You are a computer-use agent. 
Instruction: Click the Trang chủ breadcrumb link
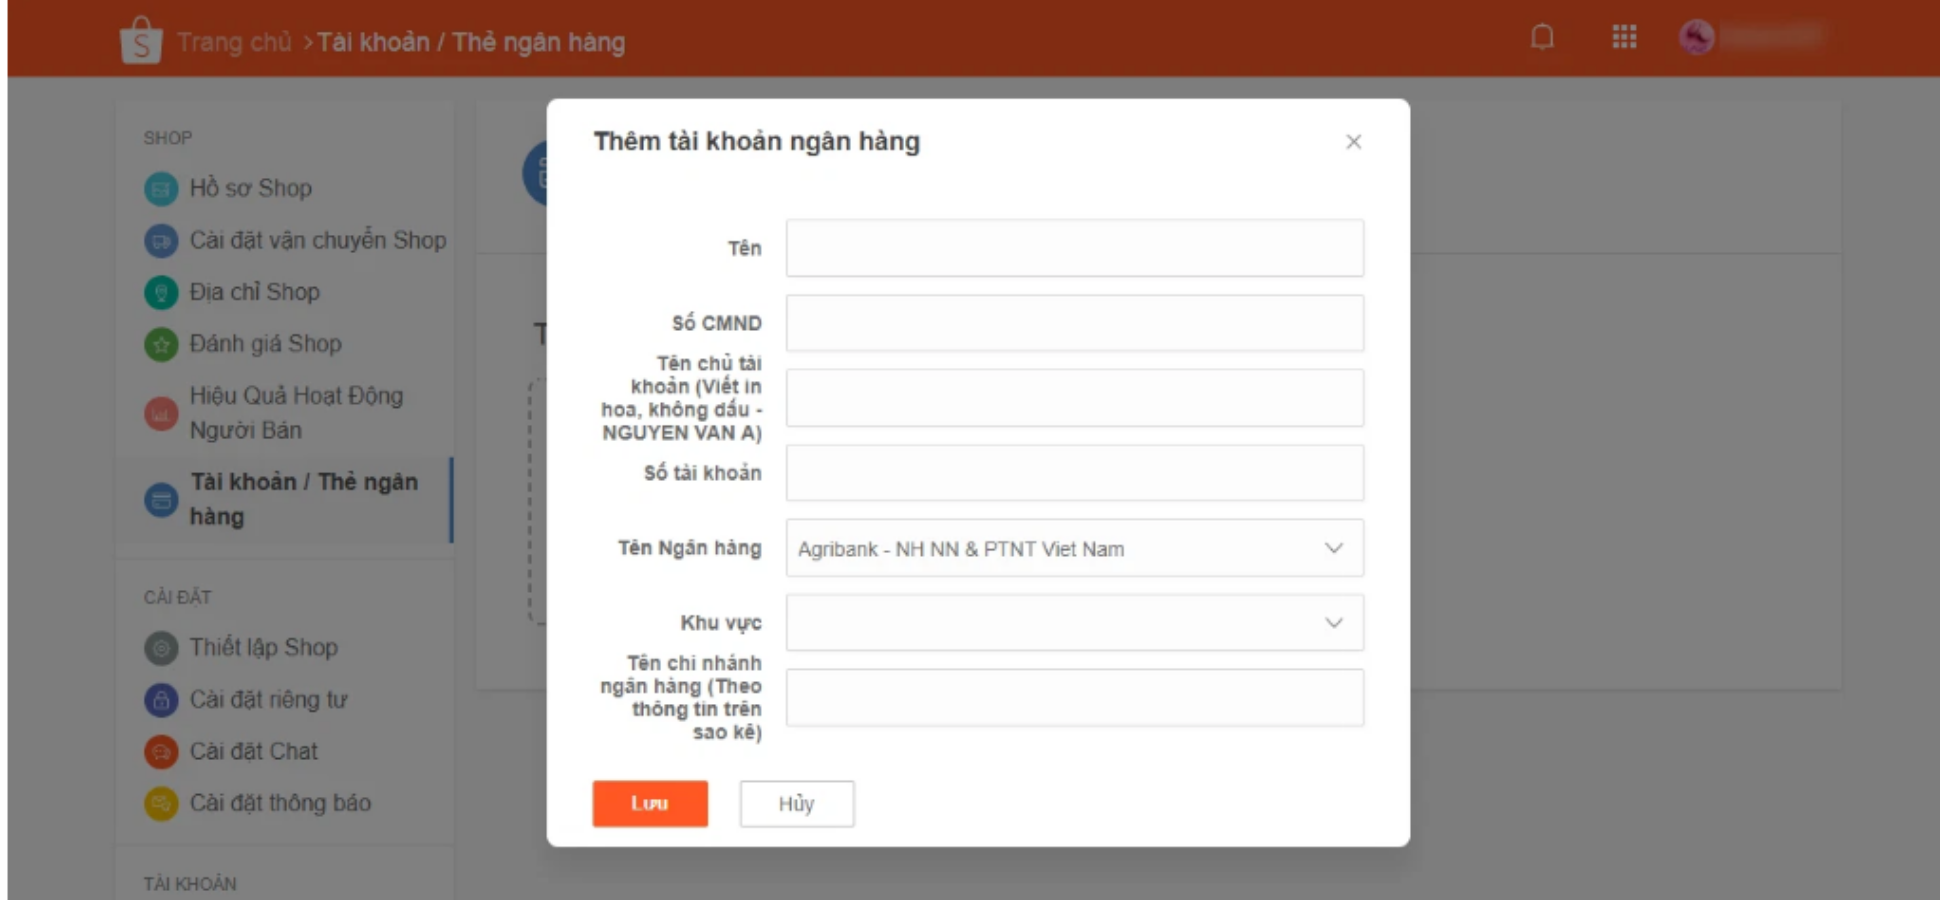pyautogui.click(x=234, y=42)
